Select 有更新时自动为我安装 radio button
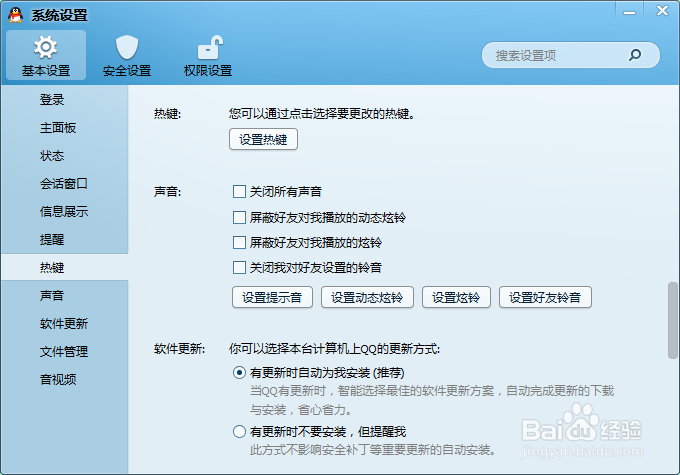The width and height of the screenshot is (680, 475). click(239, 373)
